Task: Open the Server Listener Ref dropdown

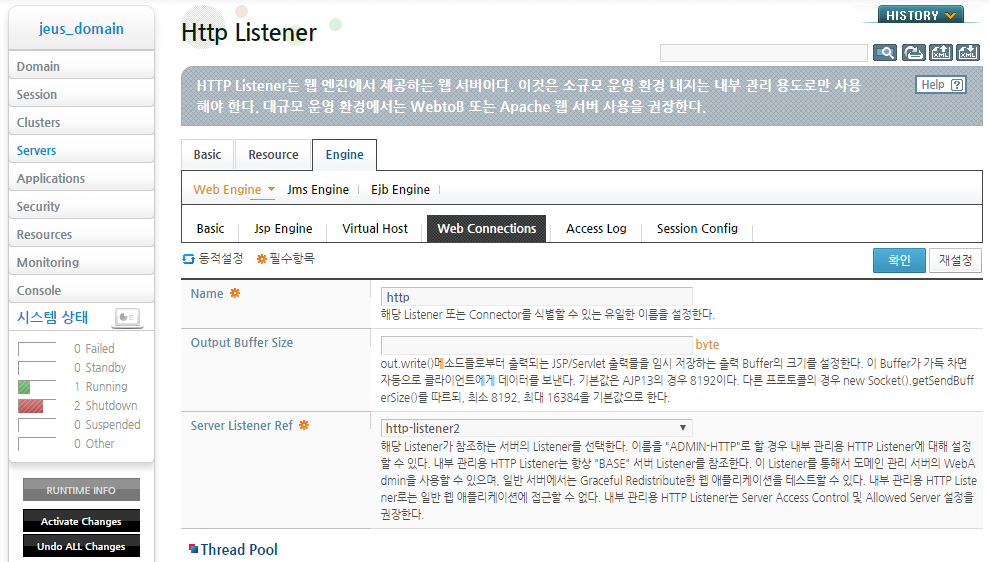Action: pos(537,428)
